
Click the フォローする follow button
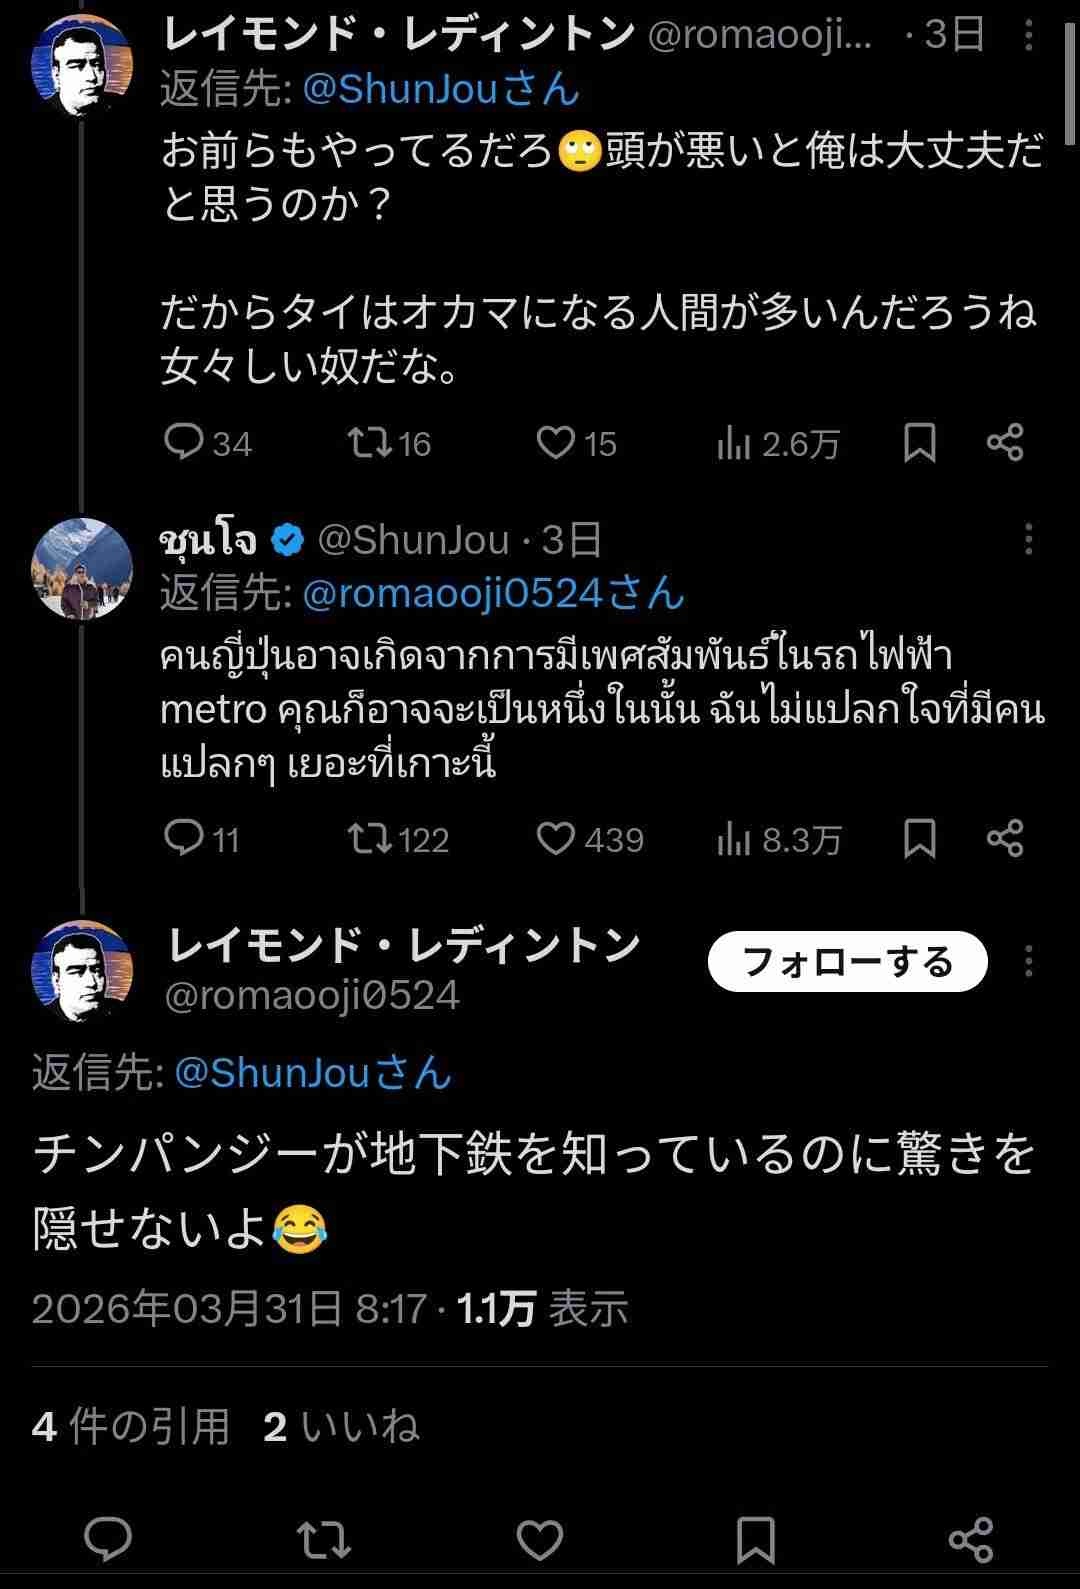pyautogui.click(x=847, y=962)
